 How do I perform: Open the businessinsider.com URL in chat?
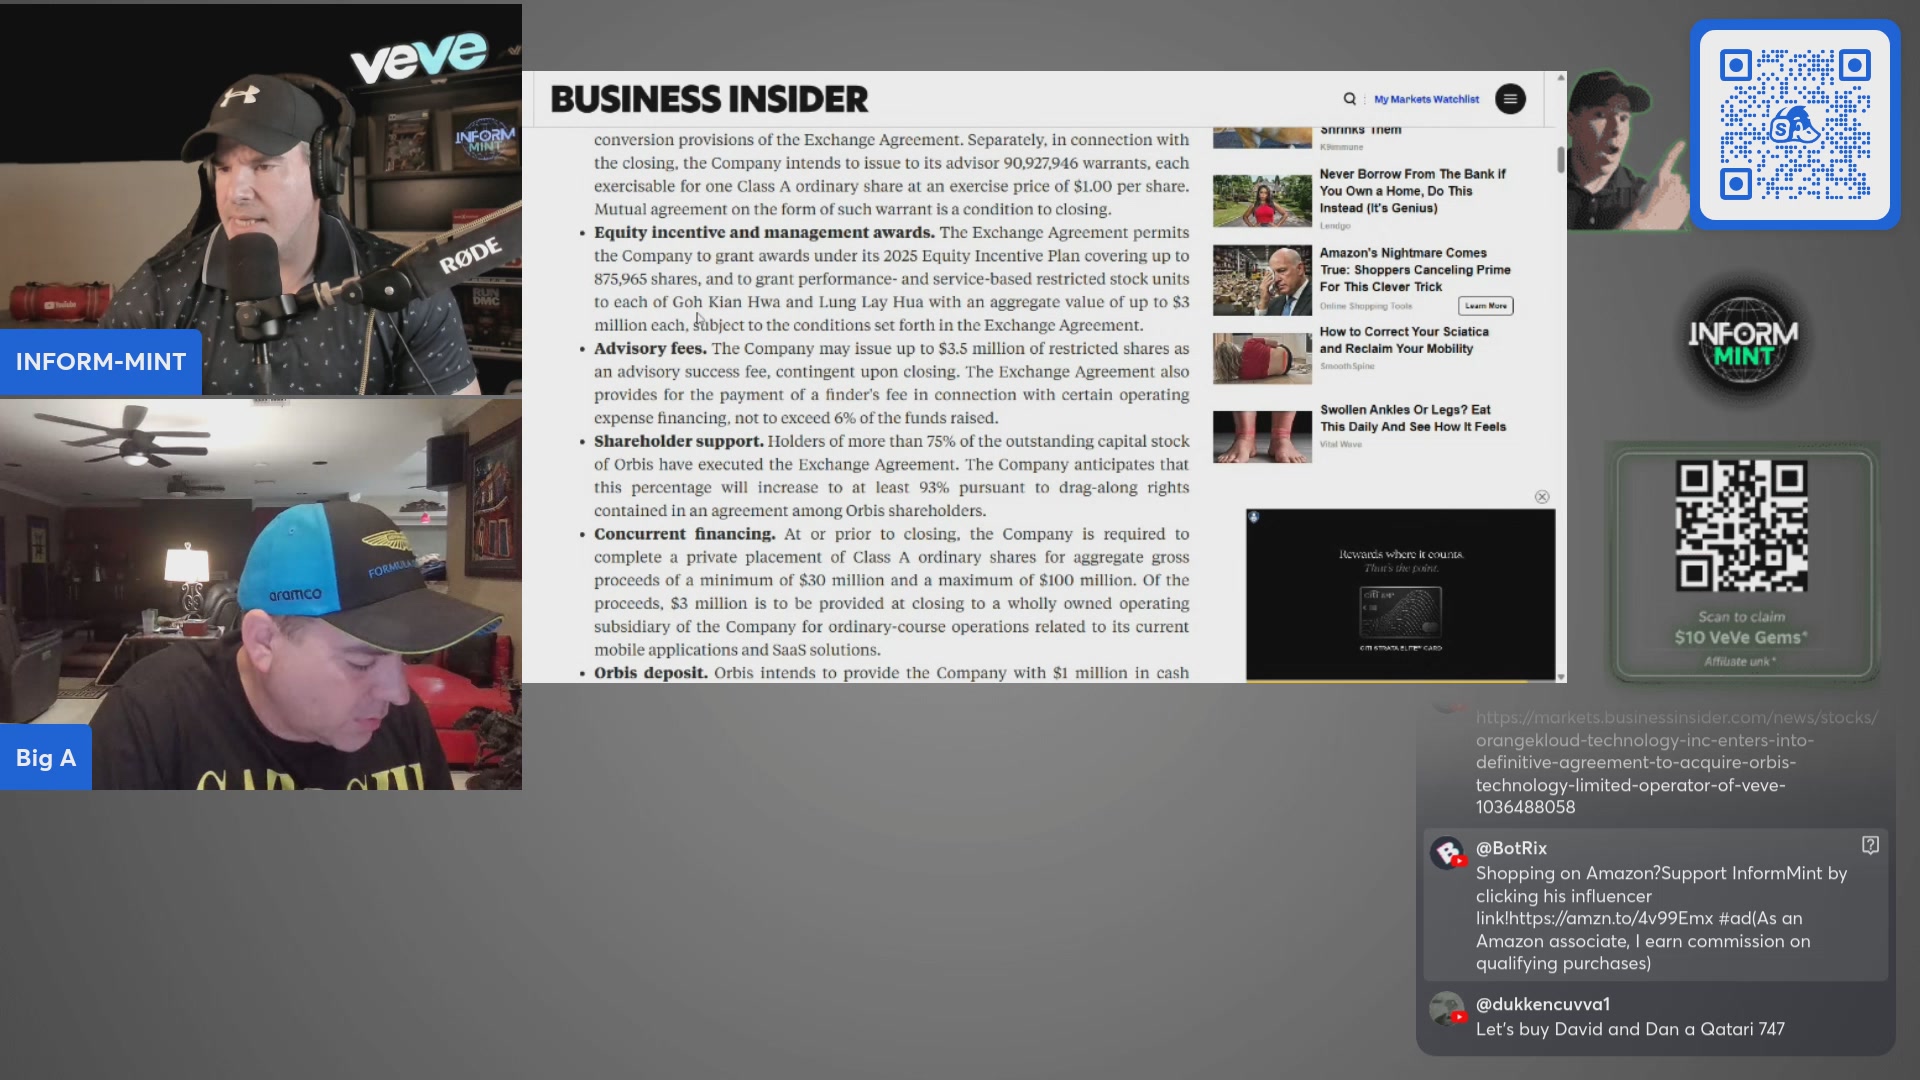[x=1676, y=762]
